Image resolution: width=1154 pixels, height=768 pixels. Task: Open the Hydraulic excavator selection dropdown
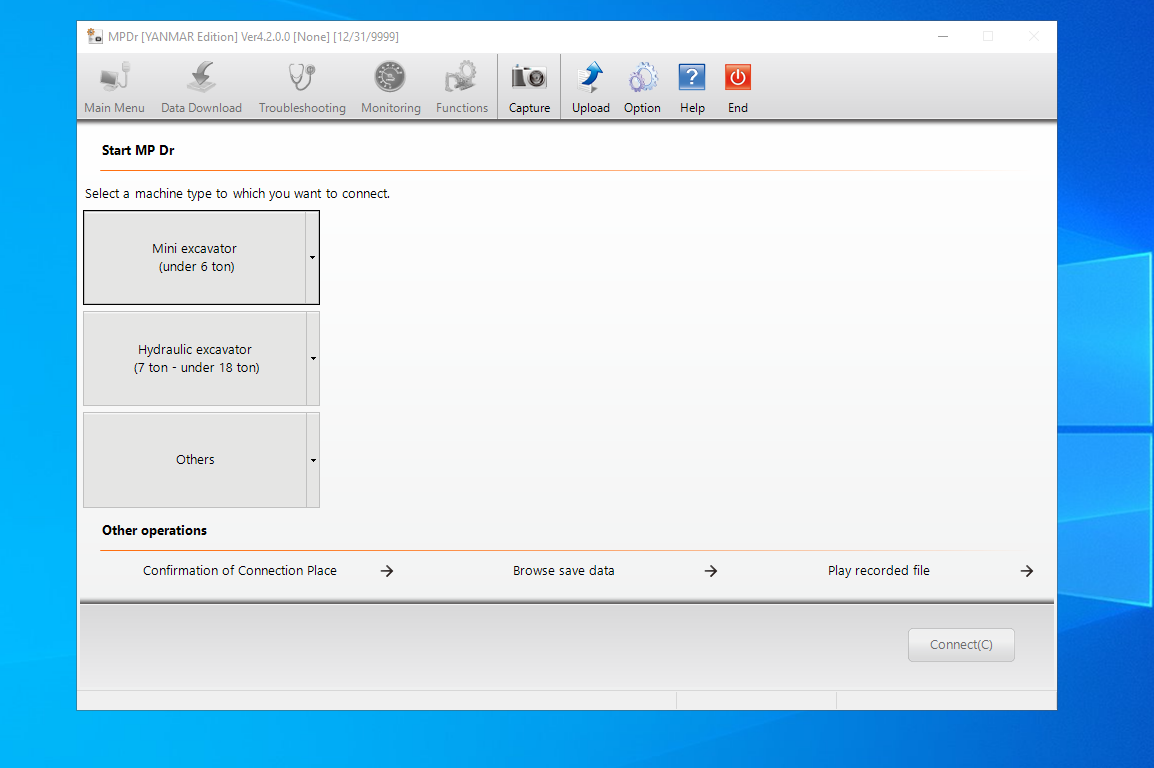313,358
